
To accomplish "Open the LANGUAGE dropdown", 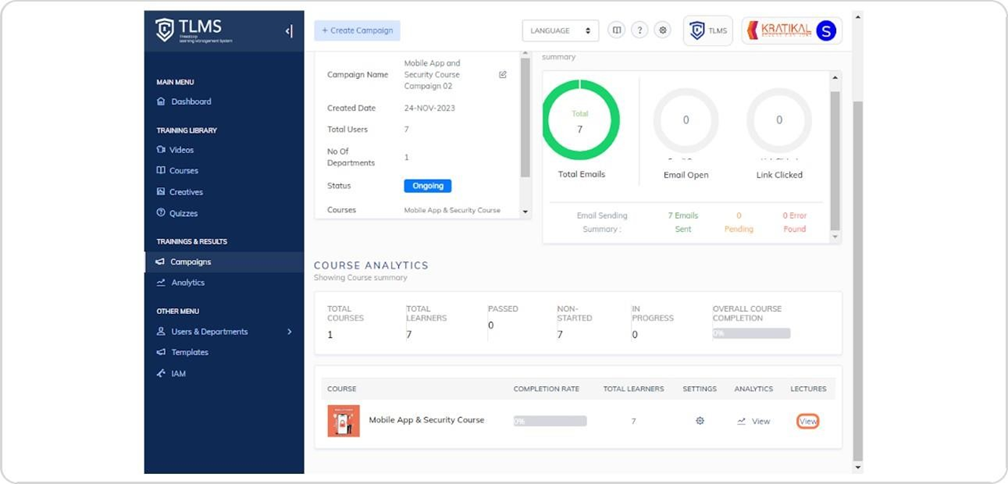I will (561, 30).
